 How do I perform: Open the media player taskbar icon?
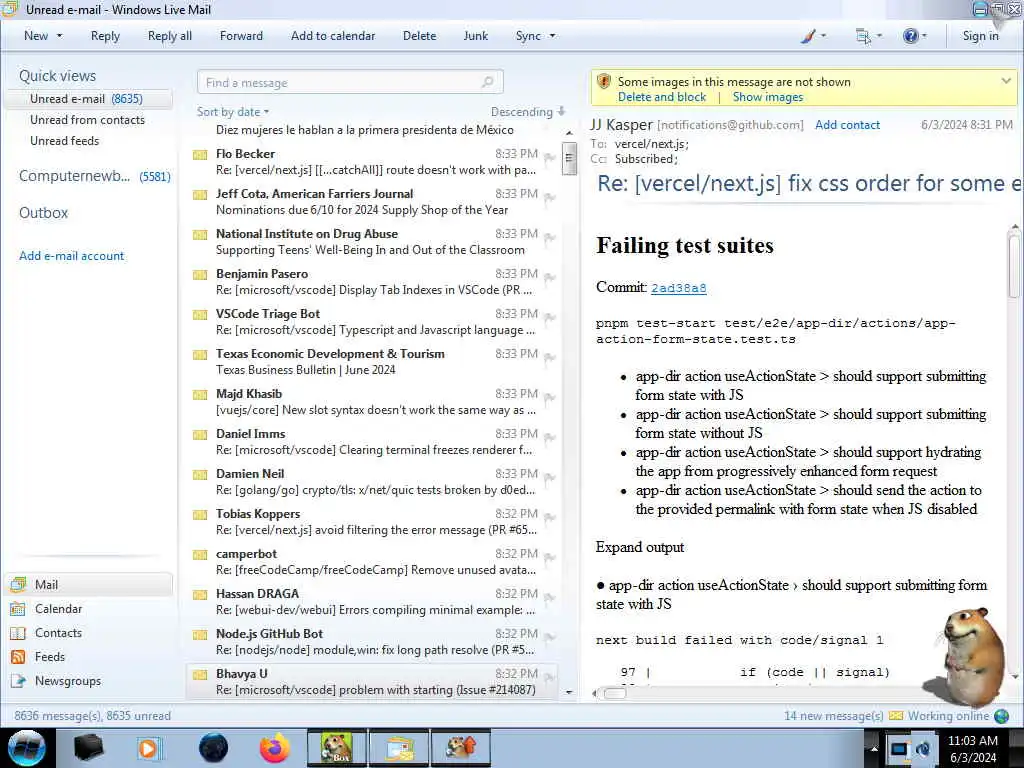tap(148, 748)
